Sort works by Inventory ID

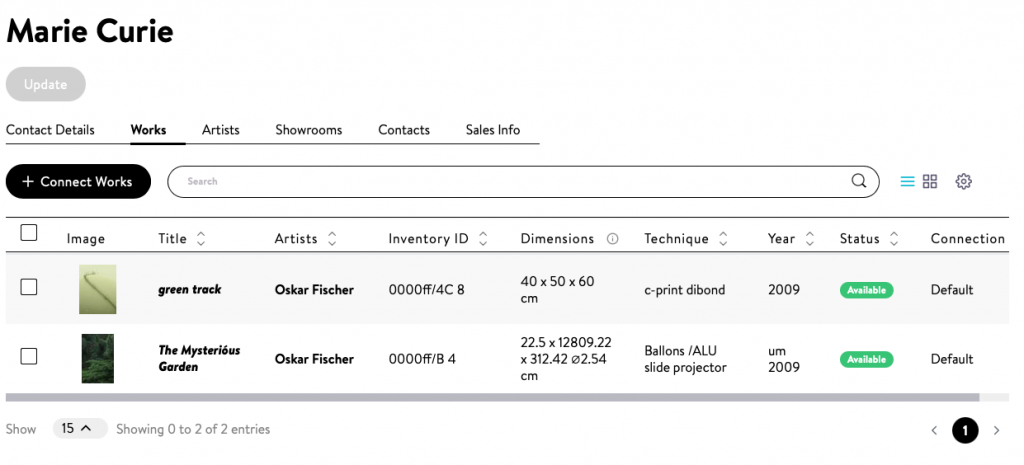click(x=483, y=239)
